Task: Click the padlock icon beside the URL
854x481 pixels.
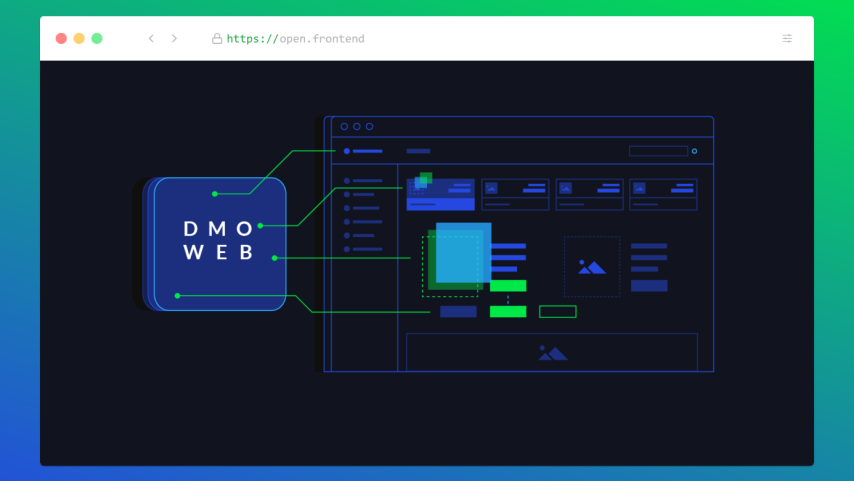Action: (216, 39)
